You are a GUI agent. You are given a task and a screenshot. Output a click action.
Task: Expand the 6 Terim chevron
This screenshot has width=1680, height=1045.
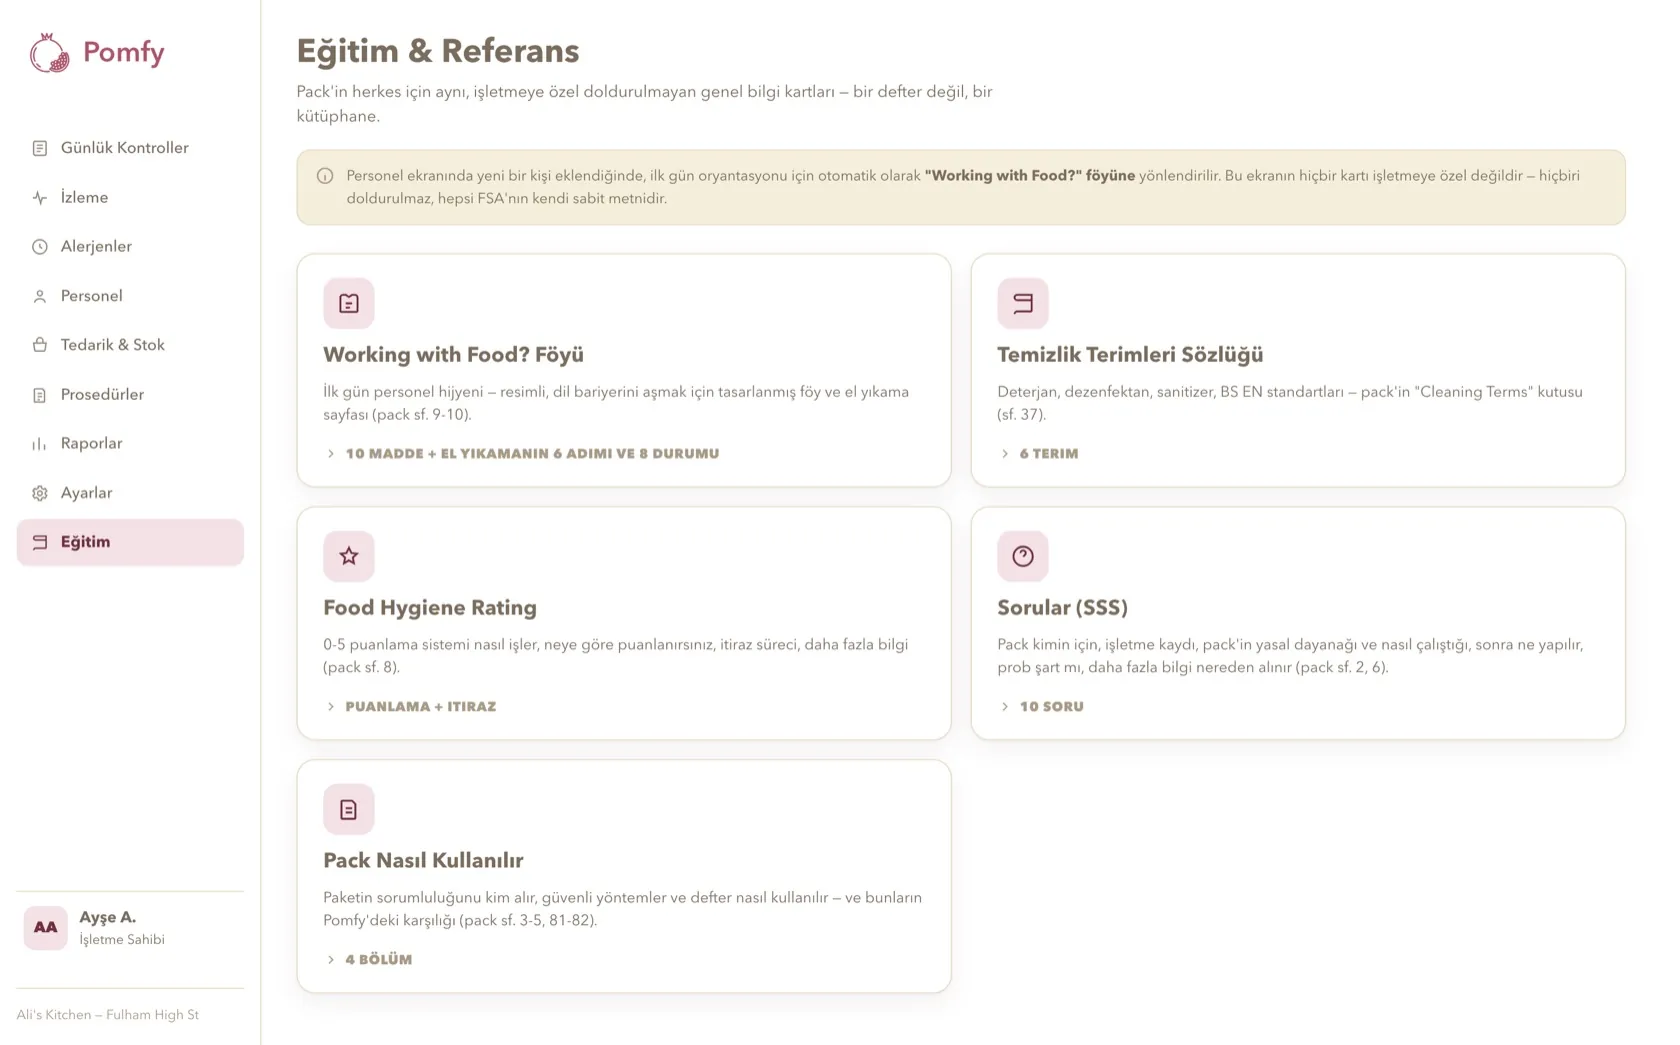1005,454
